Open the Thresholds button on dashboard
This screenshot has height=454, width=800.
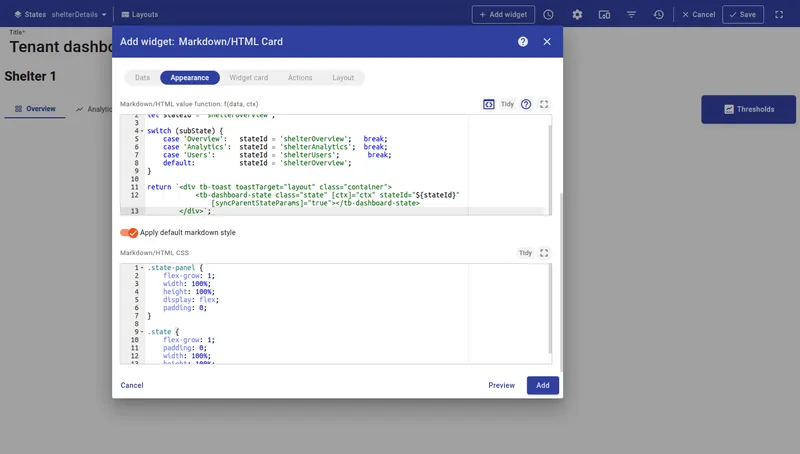tap(748, 109)
